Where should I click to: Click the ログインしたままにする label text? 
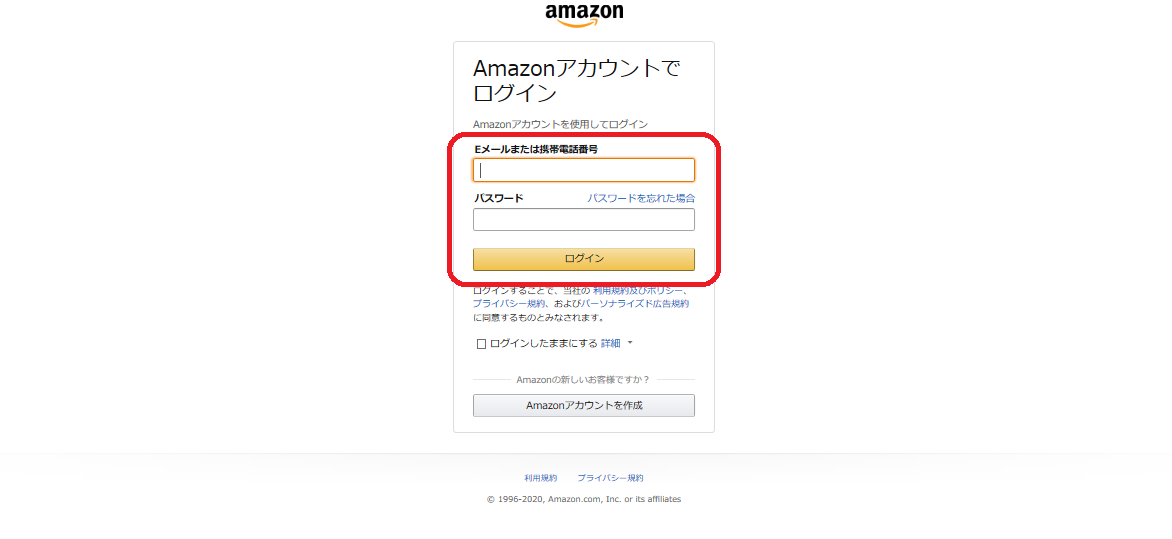coord(543,343)
